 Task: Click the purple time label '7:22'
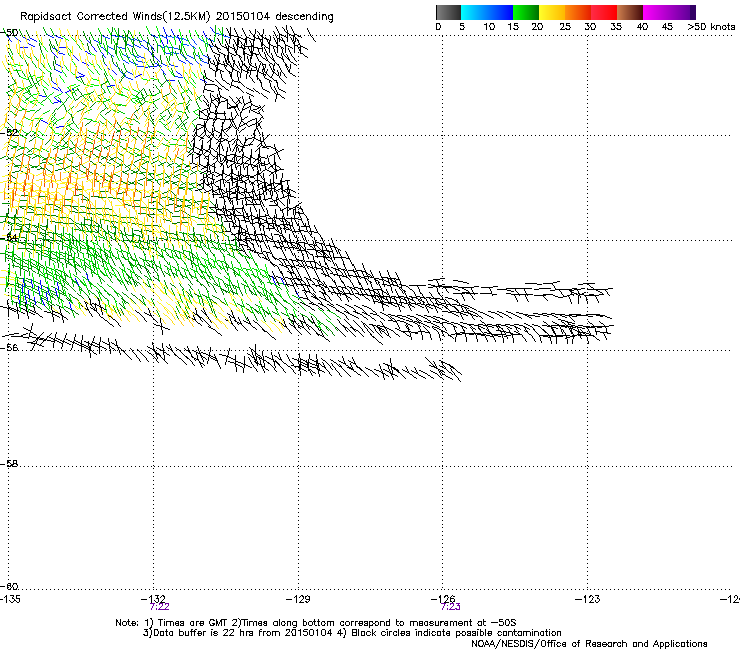(160, 607)
